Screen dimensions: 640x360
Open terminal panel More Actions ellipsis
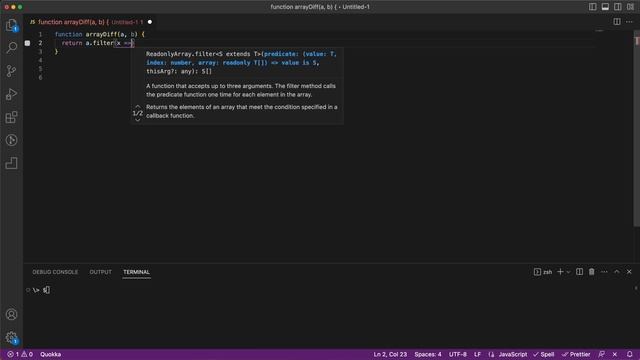pyautogui.click(x=604, y=272)
